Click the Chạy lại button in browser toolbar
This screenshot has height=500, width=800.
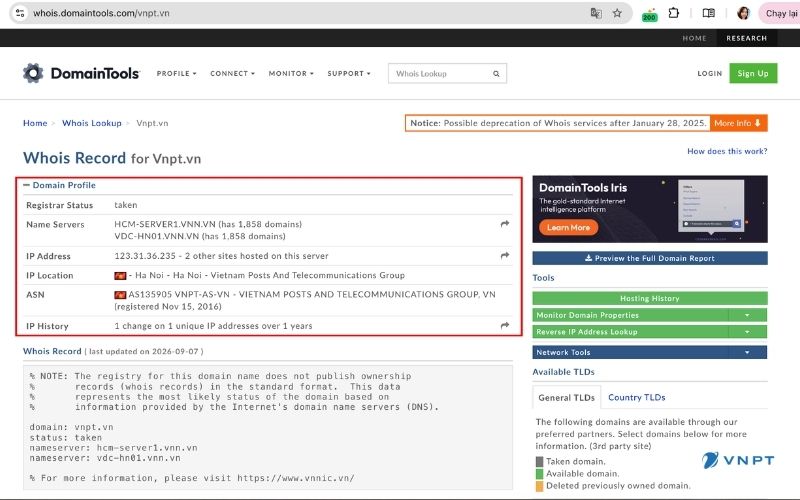click(x=780, y=13)
